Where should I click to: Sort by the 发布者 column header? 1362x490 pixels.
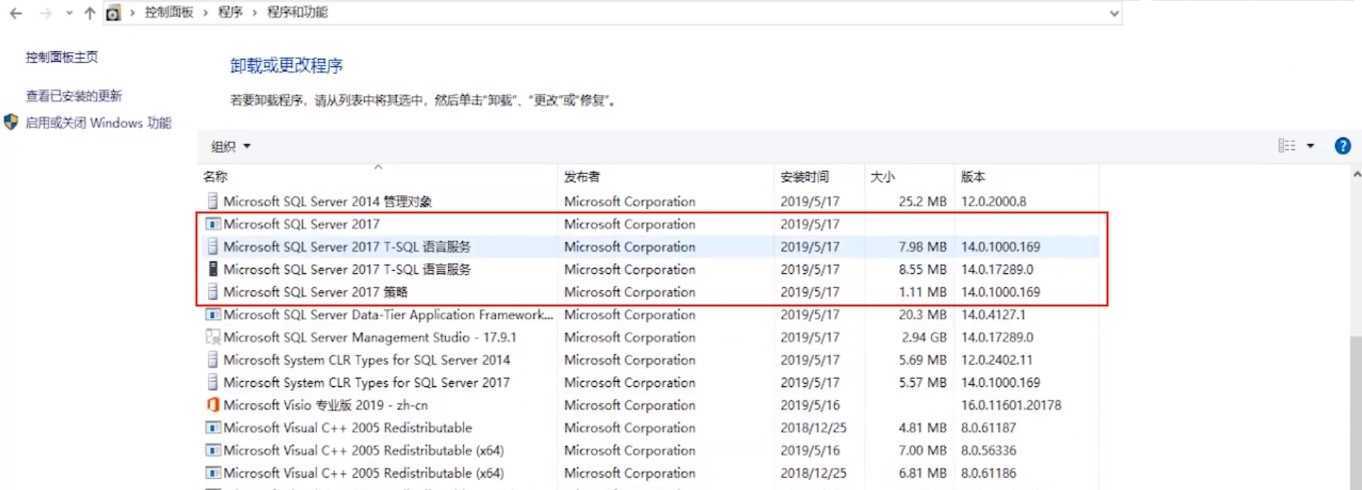click(x=582, y=177)
